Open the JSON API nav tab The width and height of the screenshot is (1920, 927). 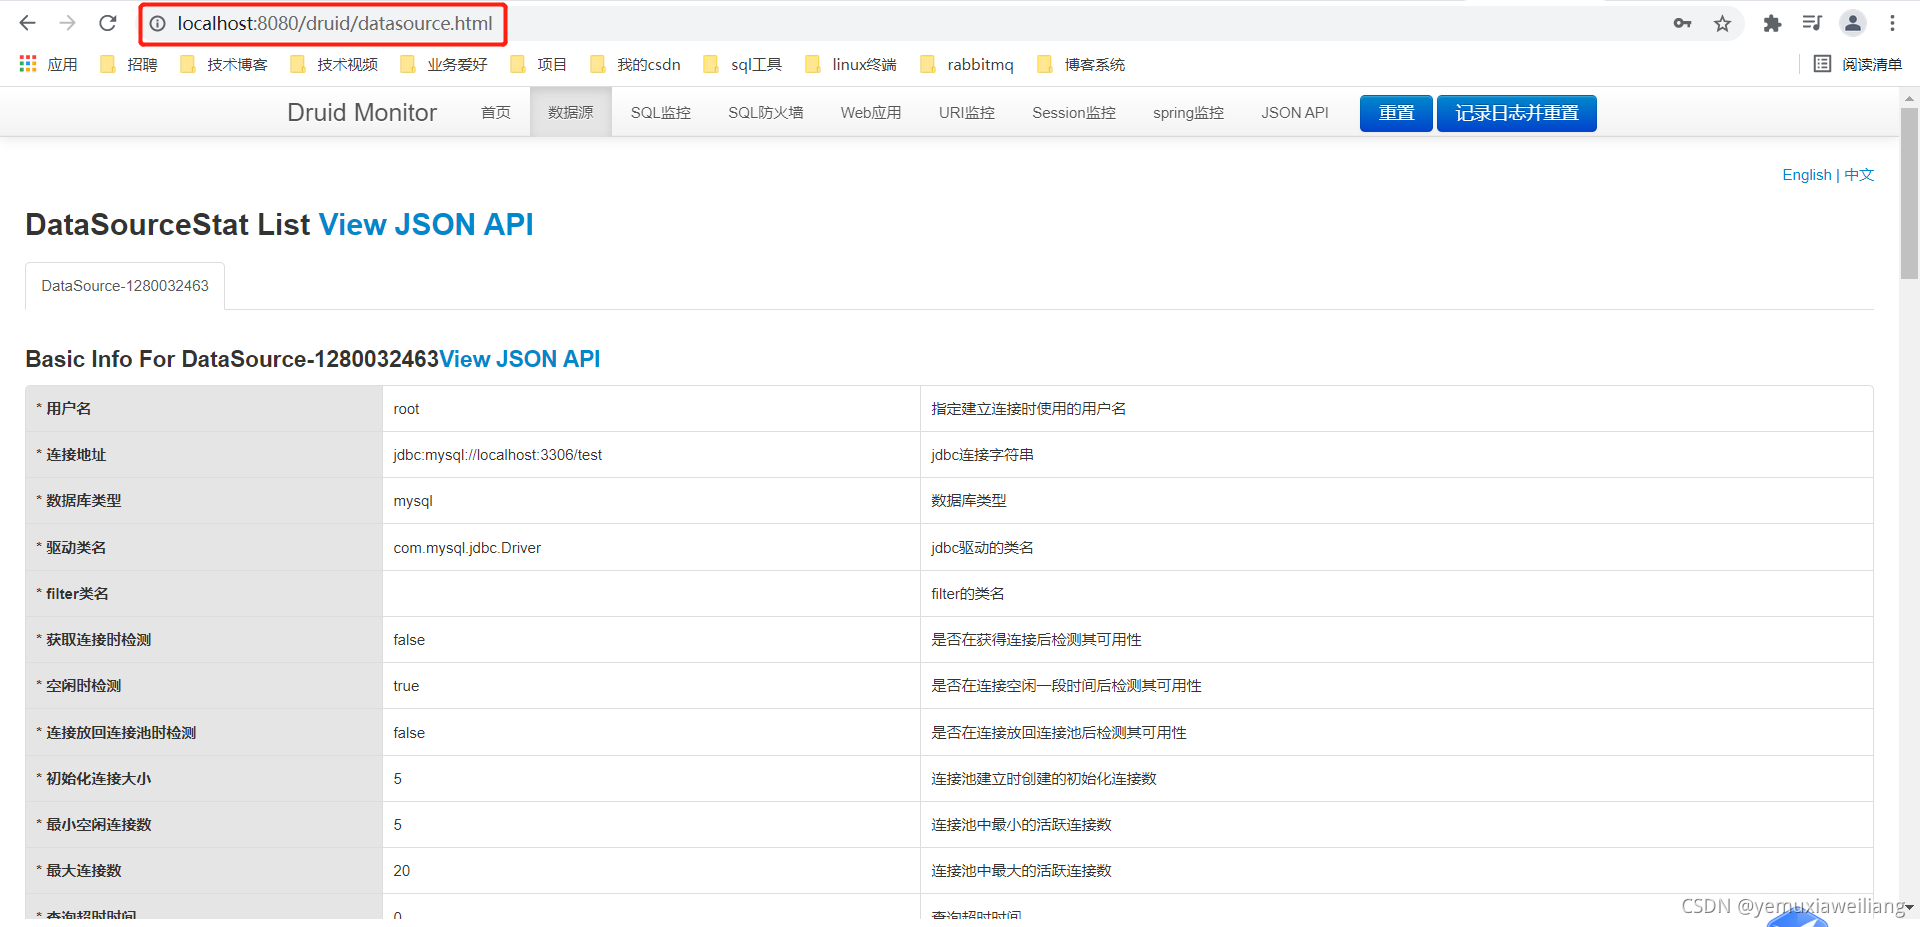[1295, 112]
